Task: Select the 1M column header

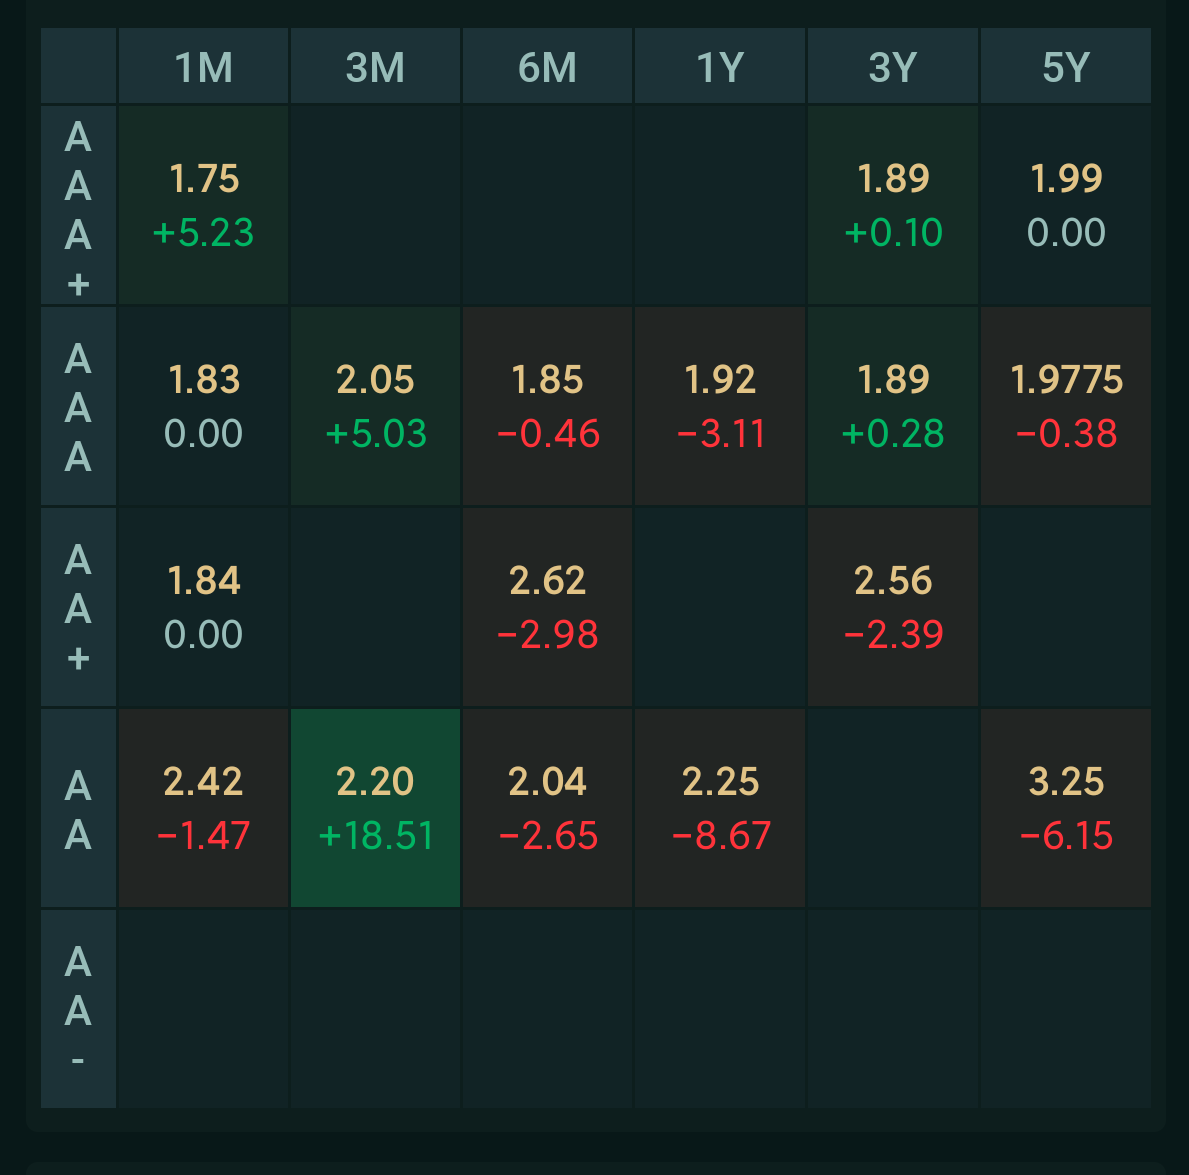Action: tap(203, 66)
